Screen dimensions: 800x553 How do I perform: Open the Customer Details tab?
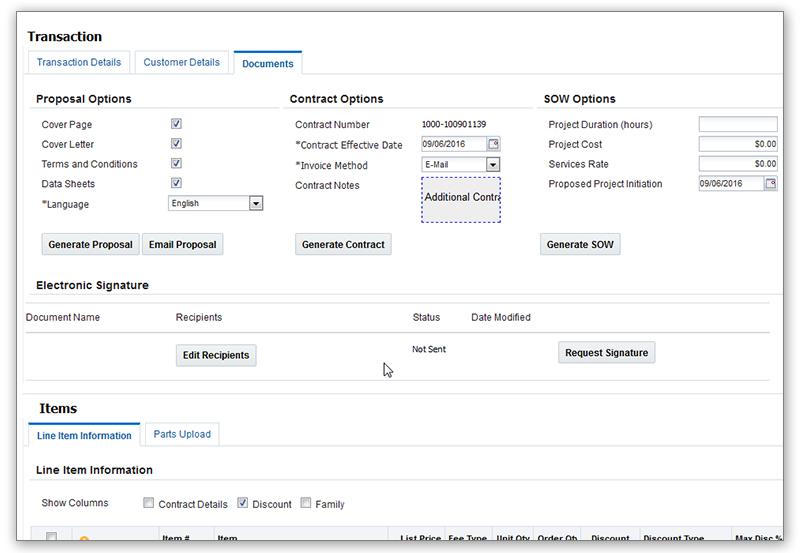click(x=181, y=62)
